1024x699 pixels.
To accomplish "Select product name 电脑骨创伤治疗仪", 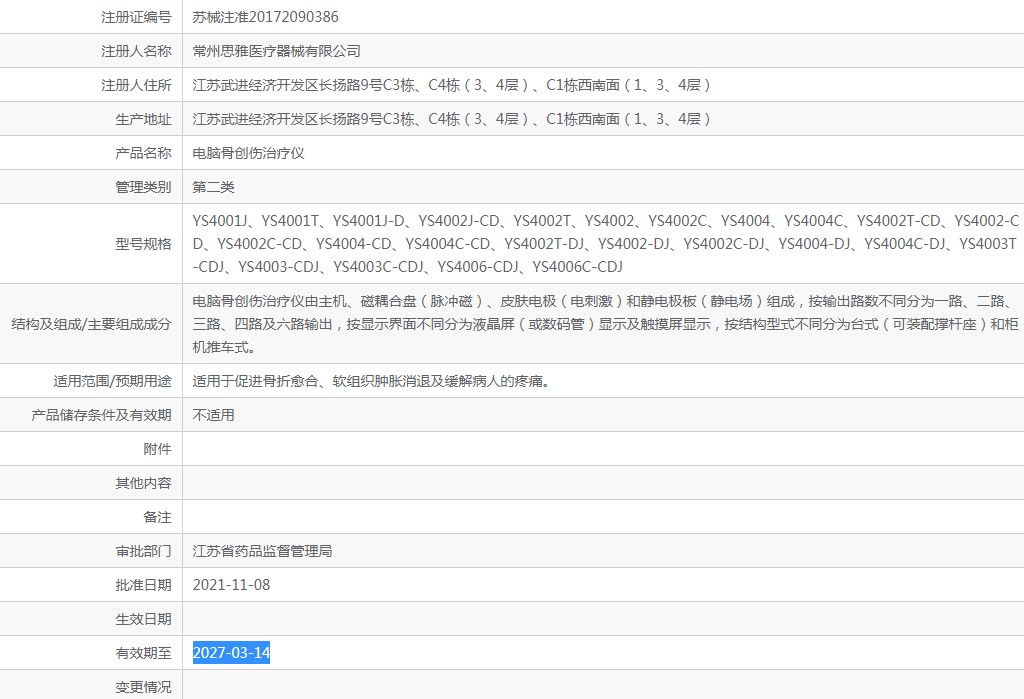I will (x=248, y=153).
